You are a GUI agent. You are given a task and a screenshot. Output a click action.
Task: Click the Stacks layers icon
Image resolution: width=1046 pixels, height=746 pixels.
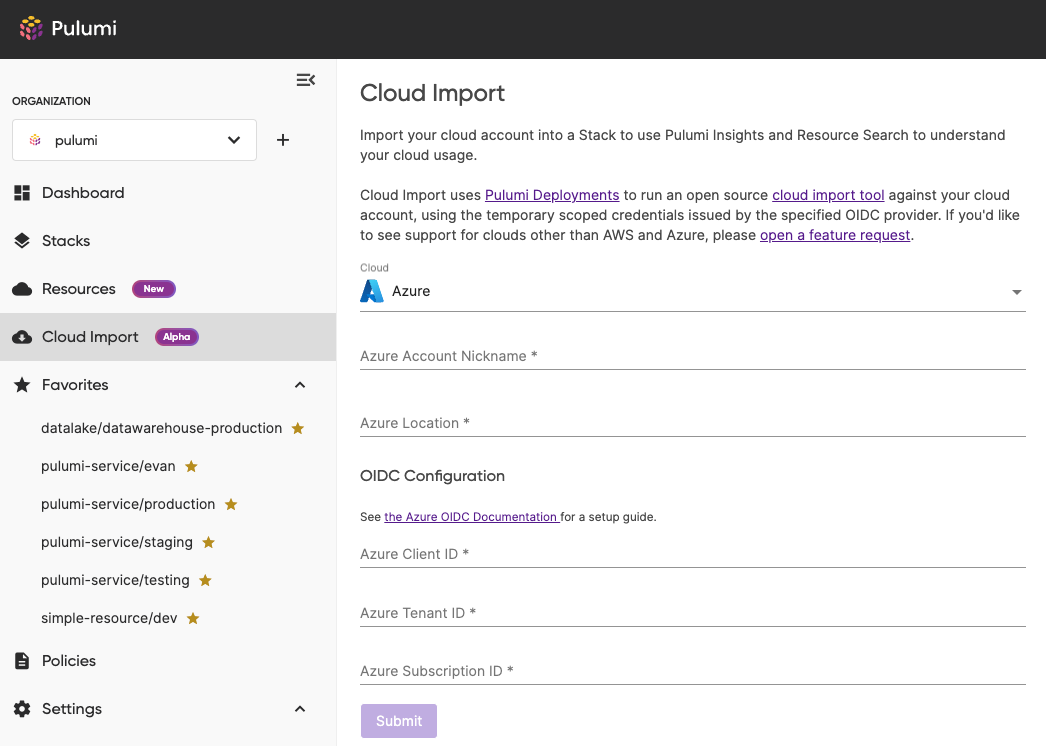point(22,241)
